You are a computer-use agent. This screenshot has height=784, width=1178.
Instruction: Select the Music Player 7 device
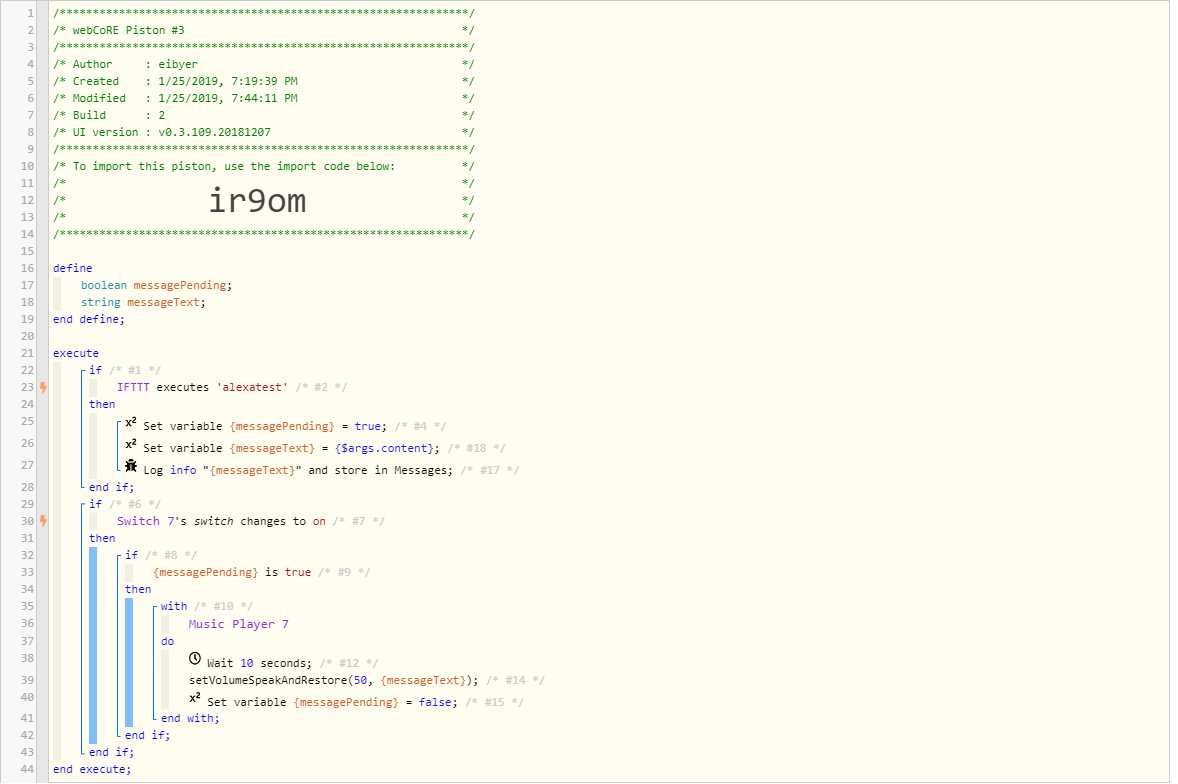click(x=238, y=624)
